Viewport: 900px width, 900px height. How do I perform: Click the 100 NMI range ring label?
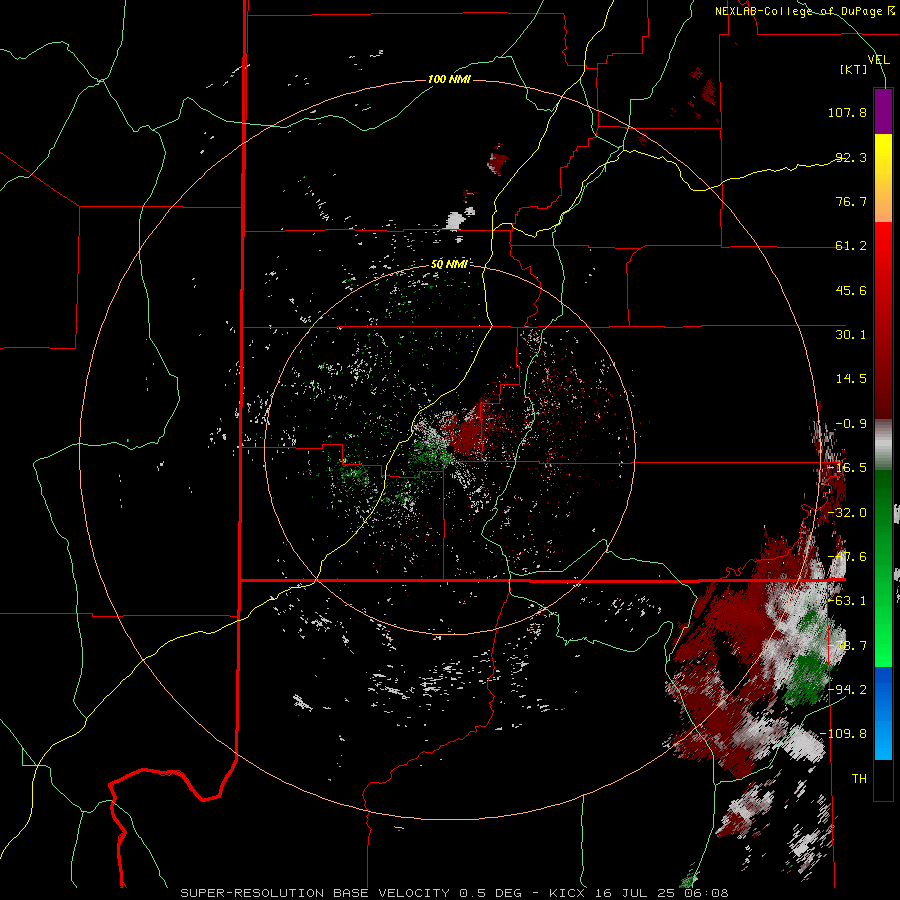click(449, 79)
